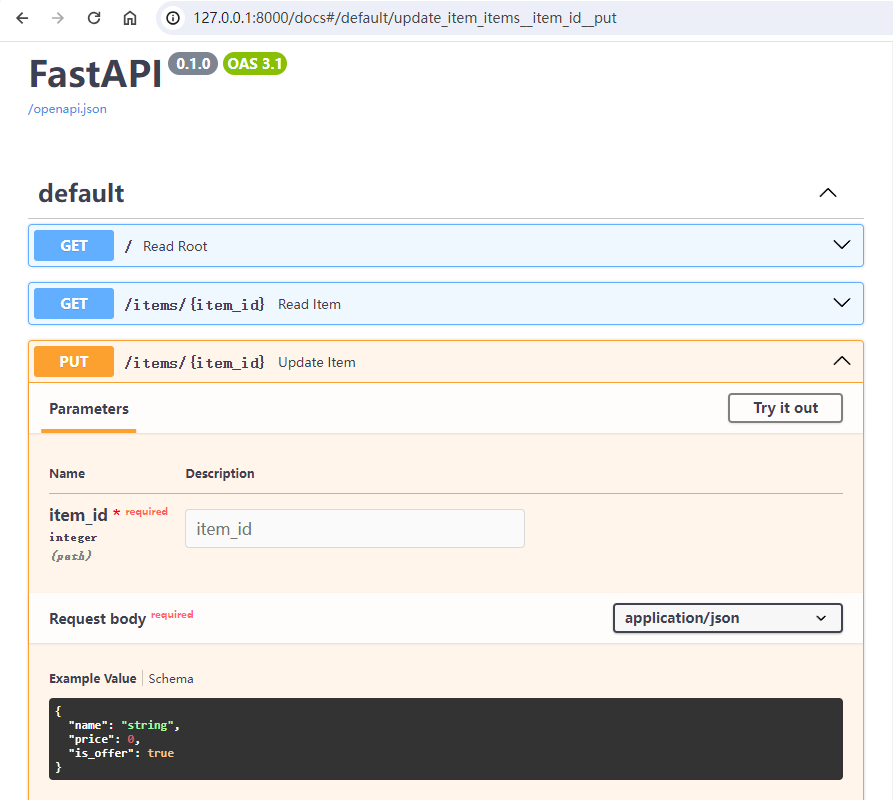Click the (path) location label
Image resolution: width=893 pixels, height=800 pixels.
71,555
